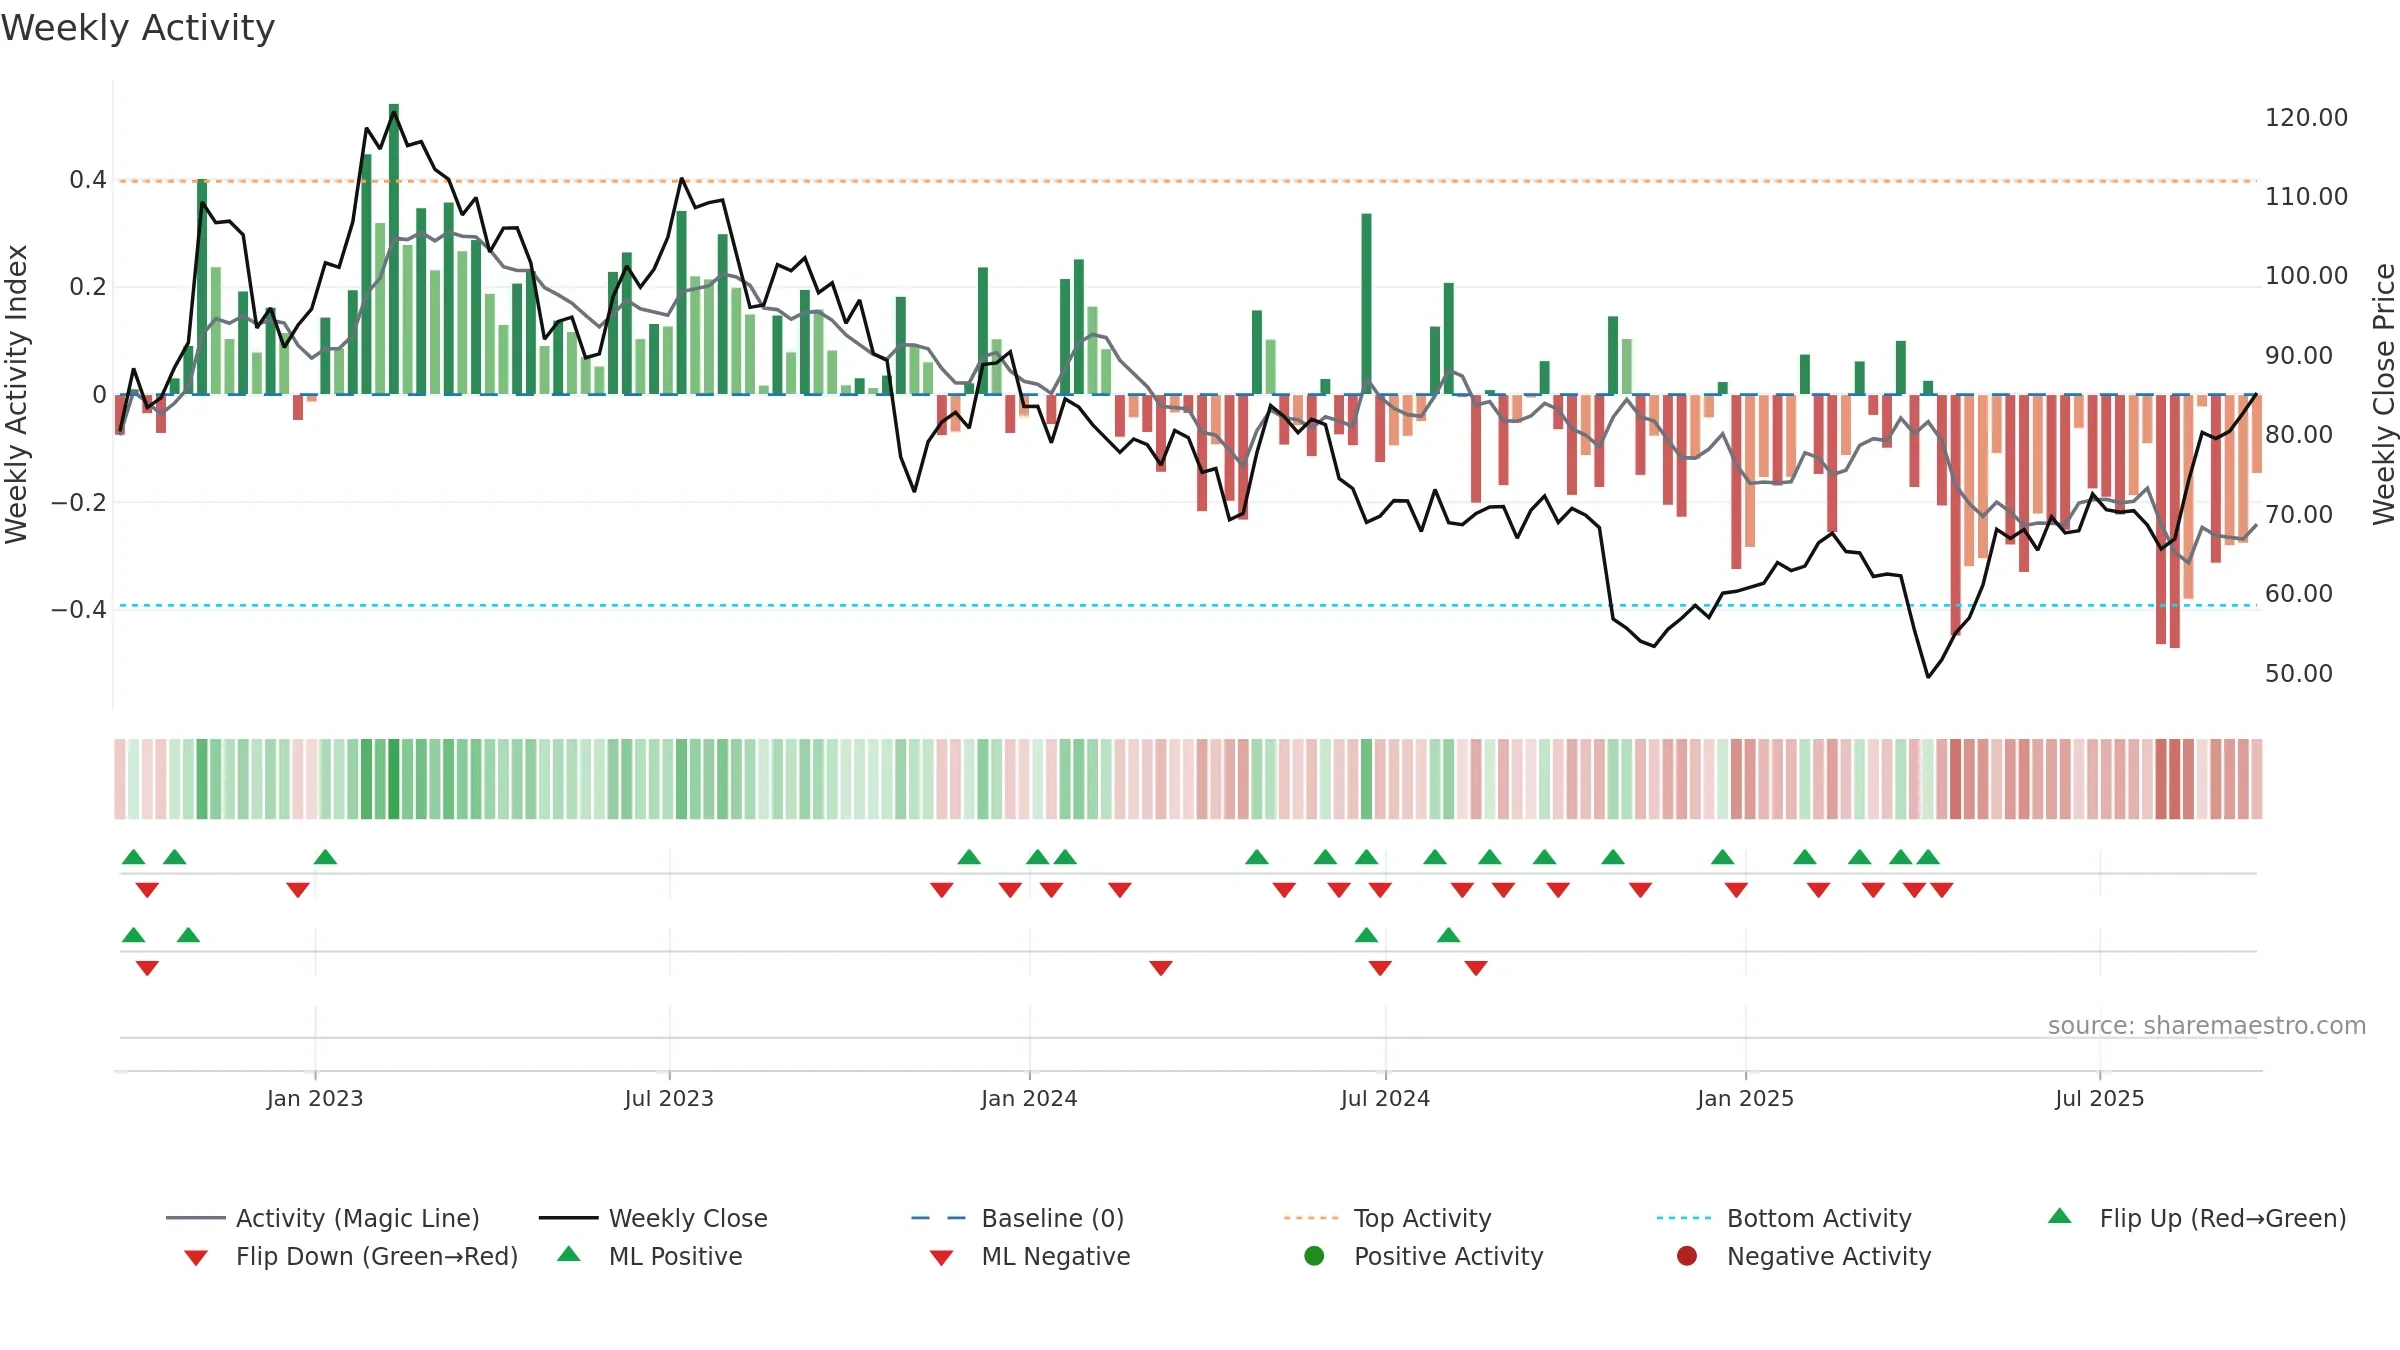Screen dimensions: 2400x1350
Task: Click the ML Negative legend triangle icon
Action: click(941, 1258)
